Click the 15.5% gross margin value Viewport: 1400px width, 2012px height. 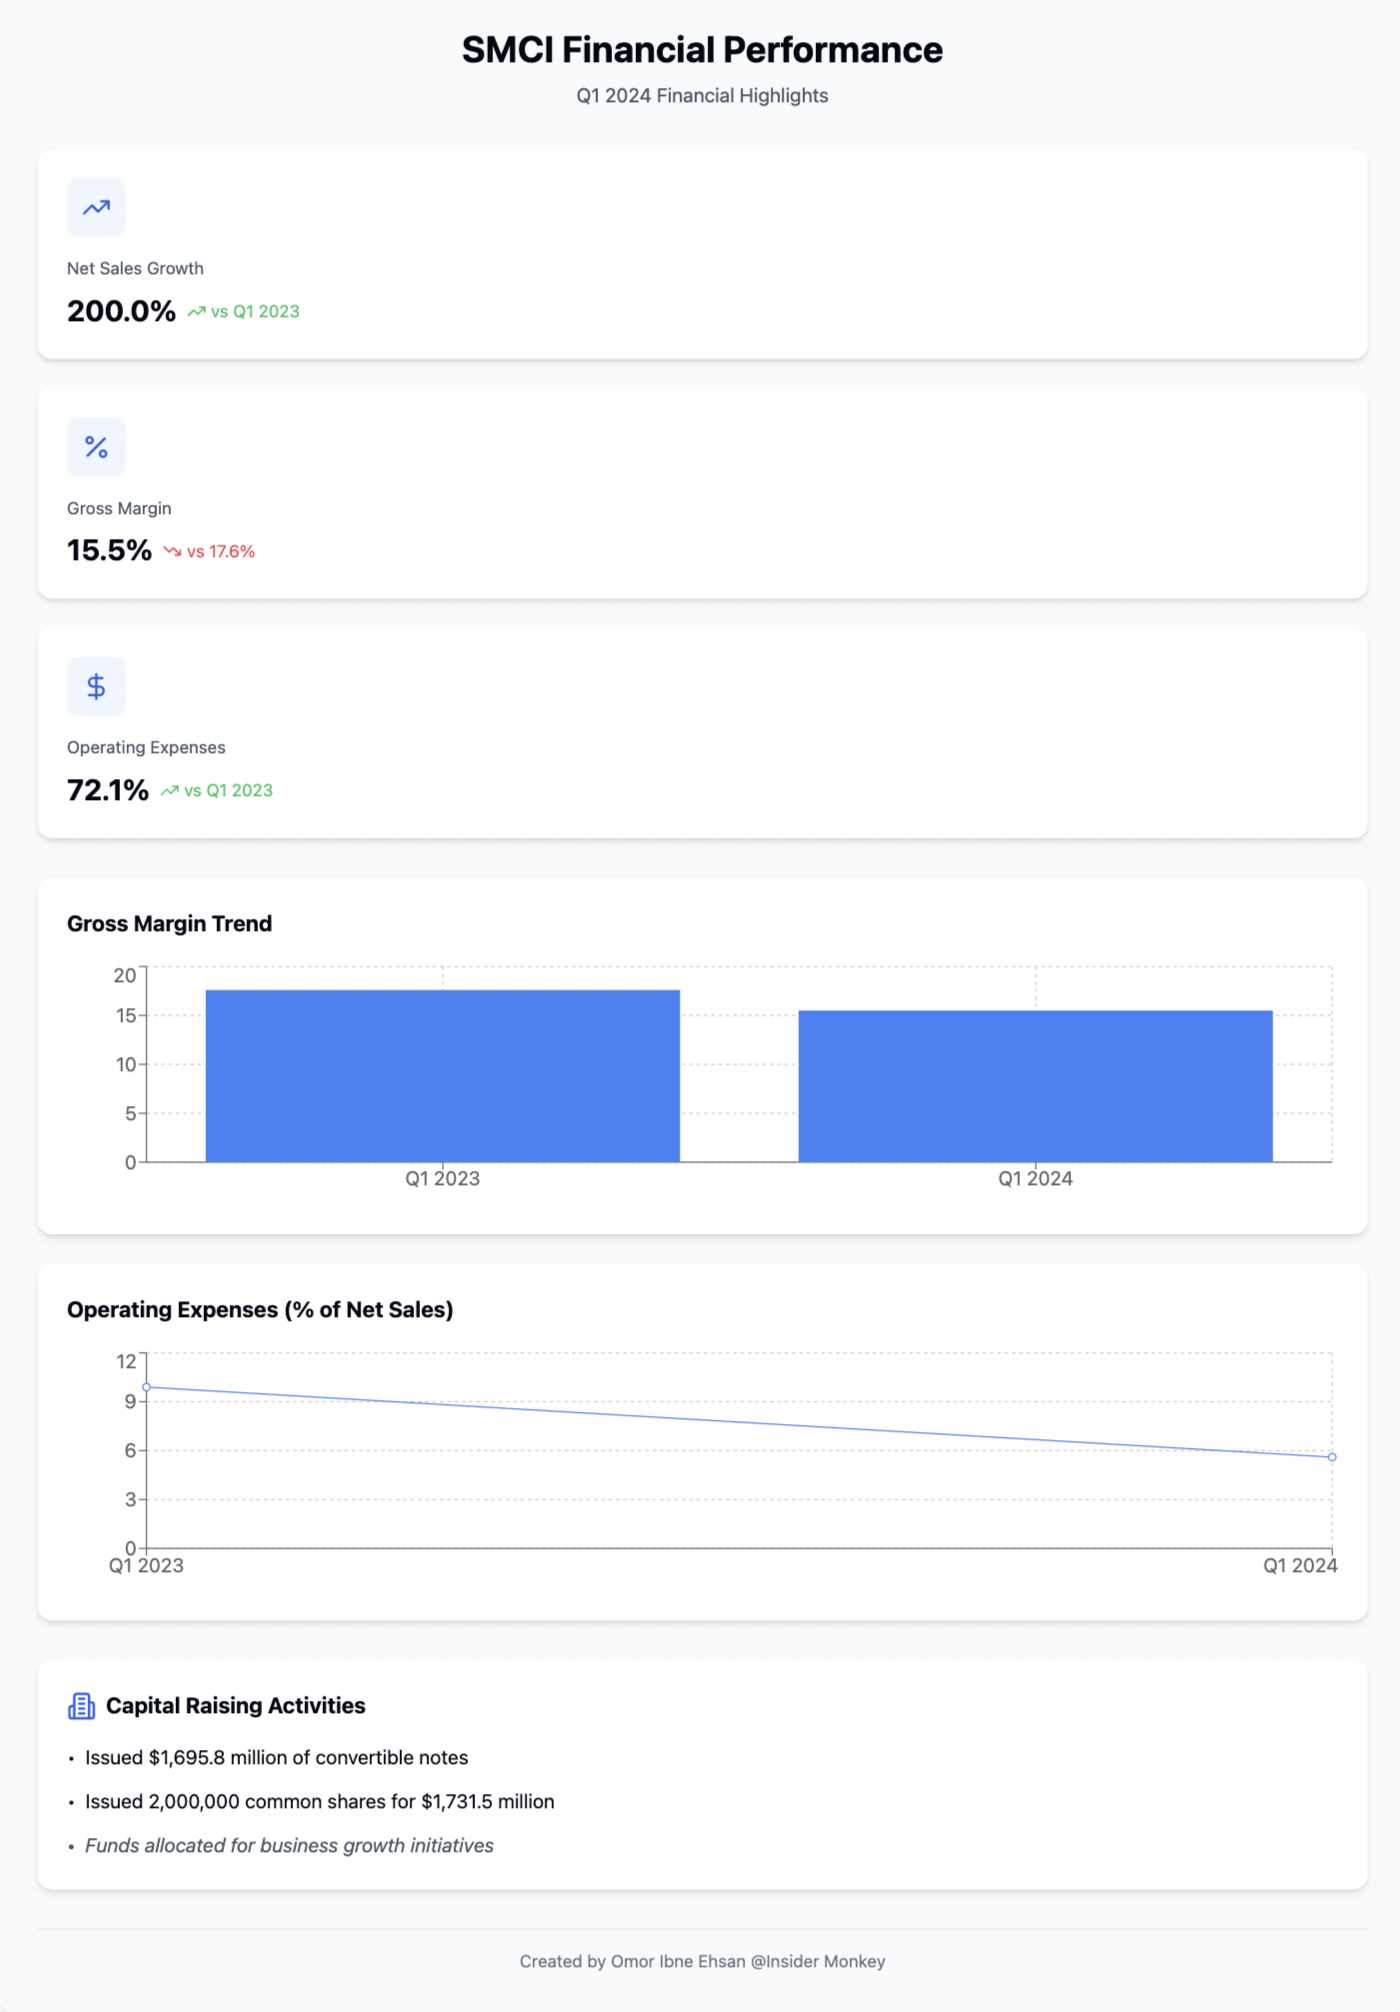(x=109, y=551)
